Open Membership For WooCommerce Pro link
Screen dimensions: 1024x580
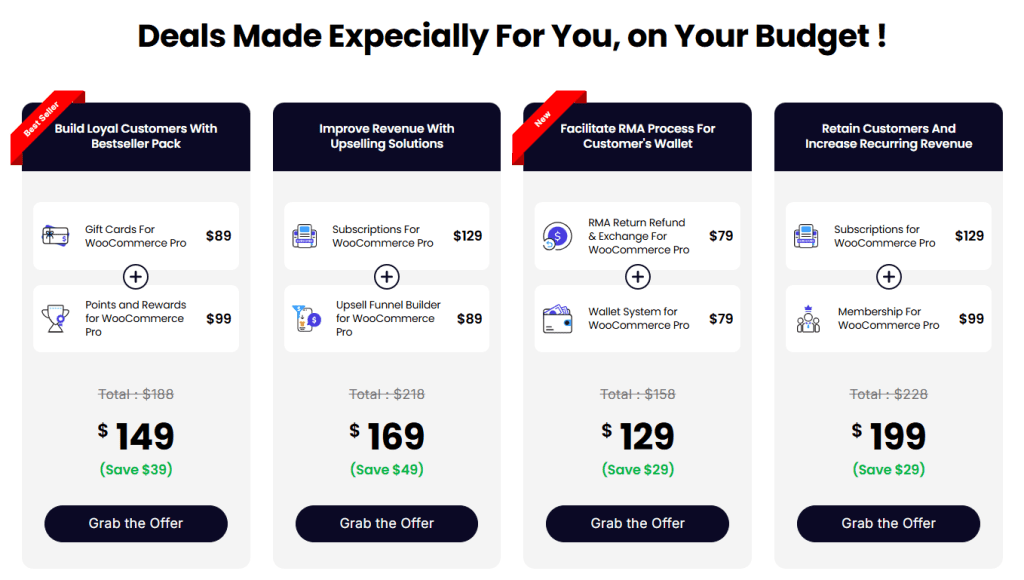click(x=888, y=319)
